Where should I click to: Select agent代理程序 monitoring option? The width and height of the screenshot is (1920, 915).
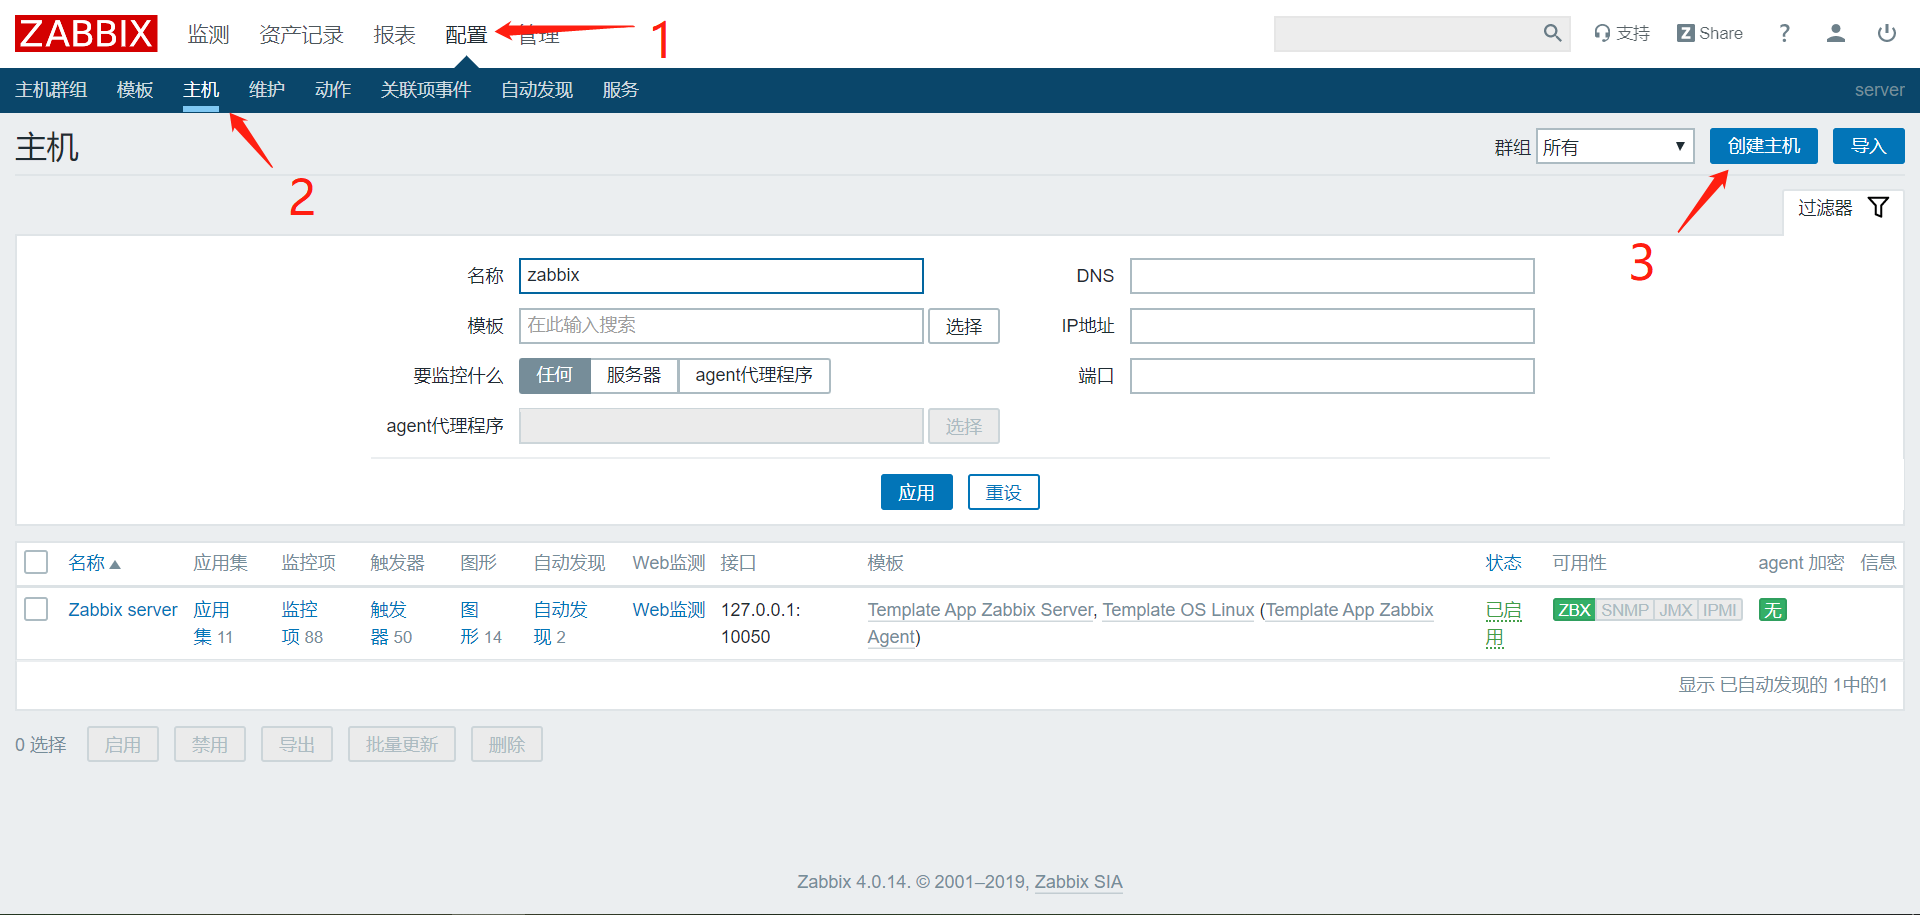[x=754, y=375]
